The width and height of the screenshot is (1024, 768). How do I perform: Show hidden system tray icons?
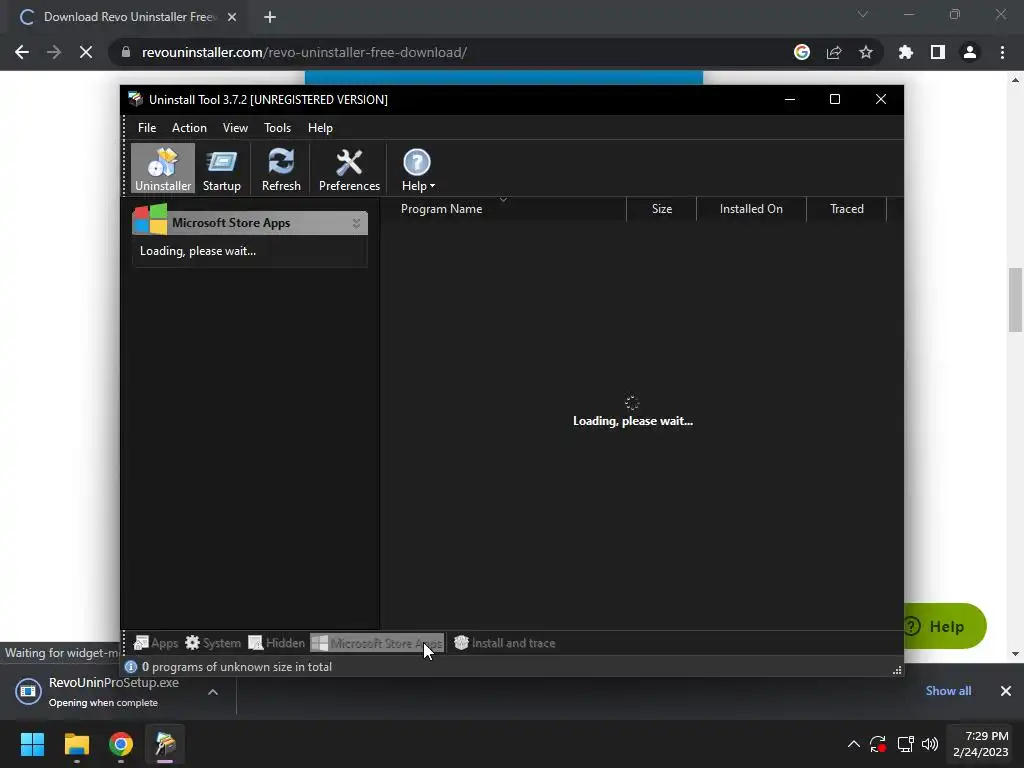854,744
